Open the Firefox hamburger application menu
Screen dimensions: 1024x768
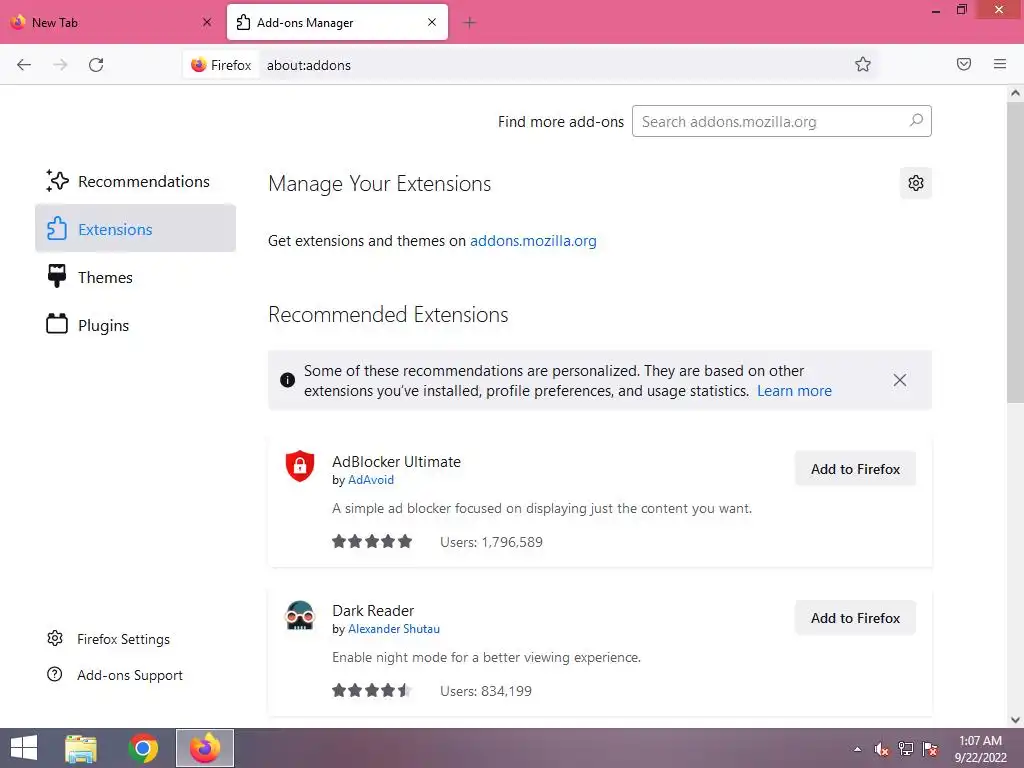tap(1000, 64)
